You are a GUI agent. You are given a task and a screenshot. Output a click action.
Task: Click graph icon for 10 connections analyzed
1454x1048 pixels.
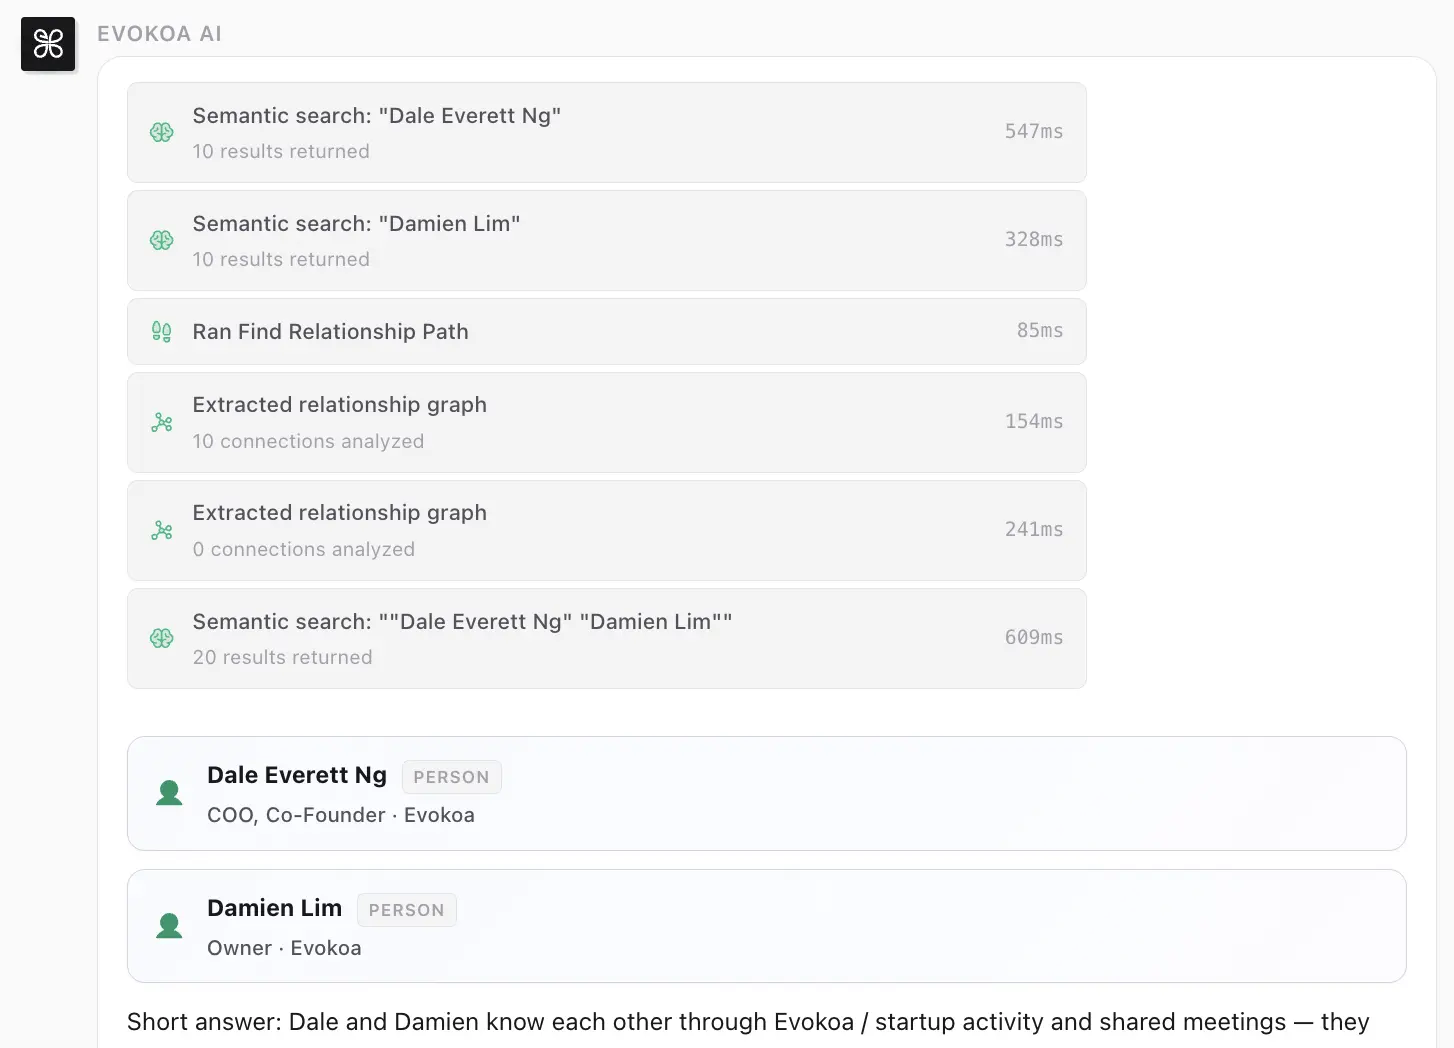pos(162,422)
